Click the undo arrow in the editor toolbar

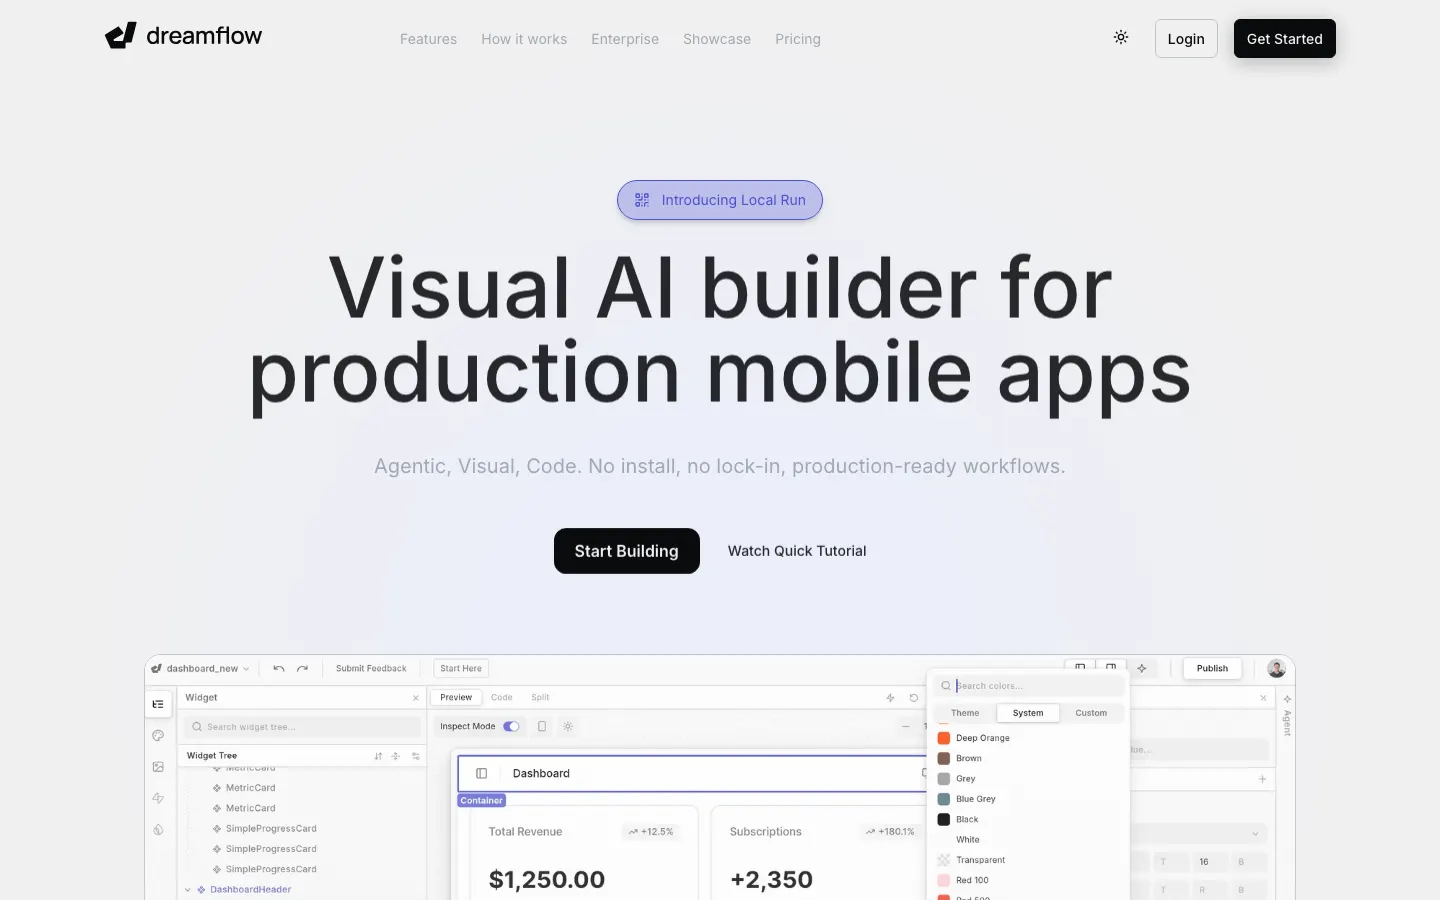[x=279, y=669]
